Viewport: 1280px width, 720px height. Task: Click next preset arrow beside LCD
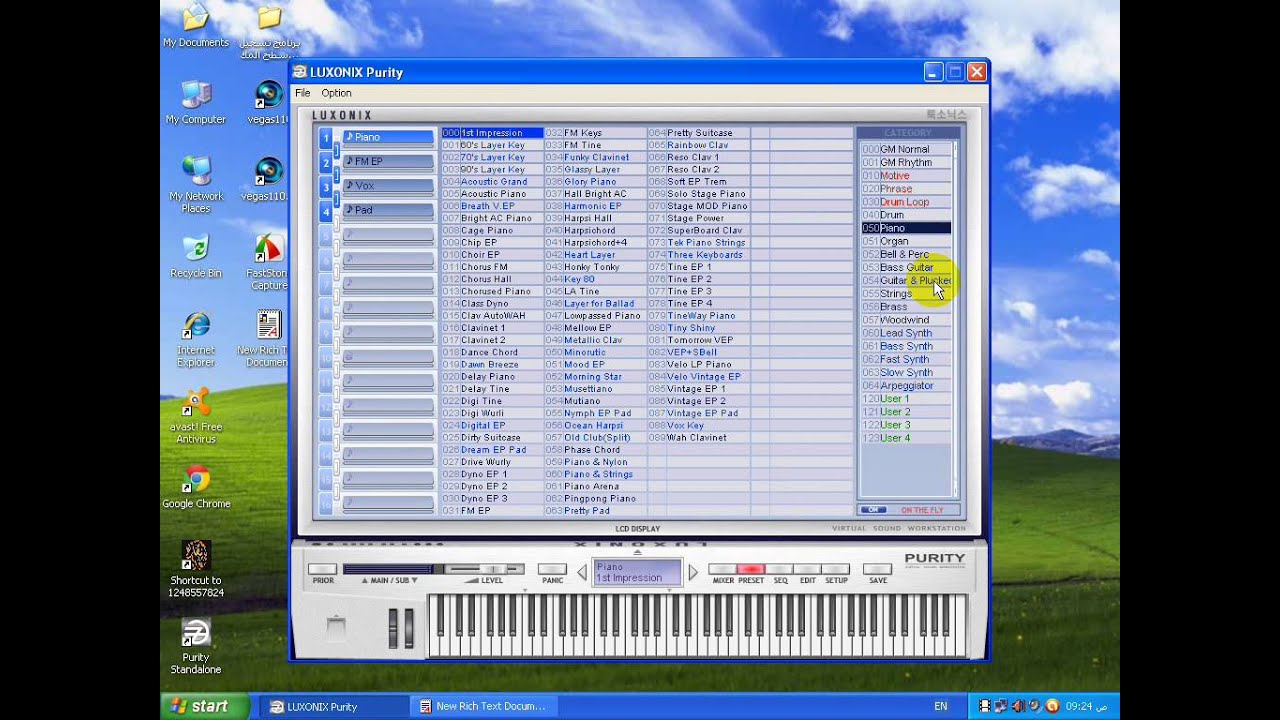click(x=693, y=573)
